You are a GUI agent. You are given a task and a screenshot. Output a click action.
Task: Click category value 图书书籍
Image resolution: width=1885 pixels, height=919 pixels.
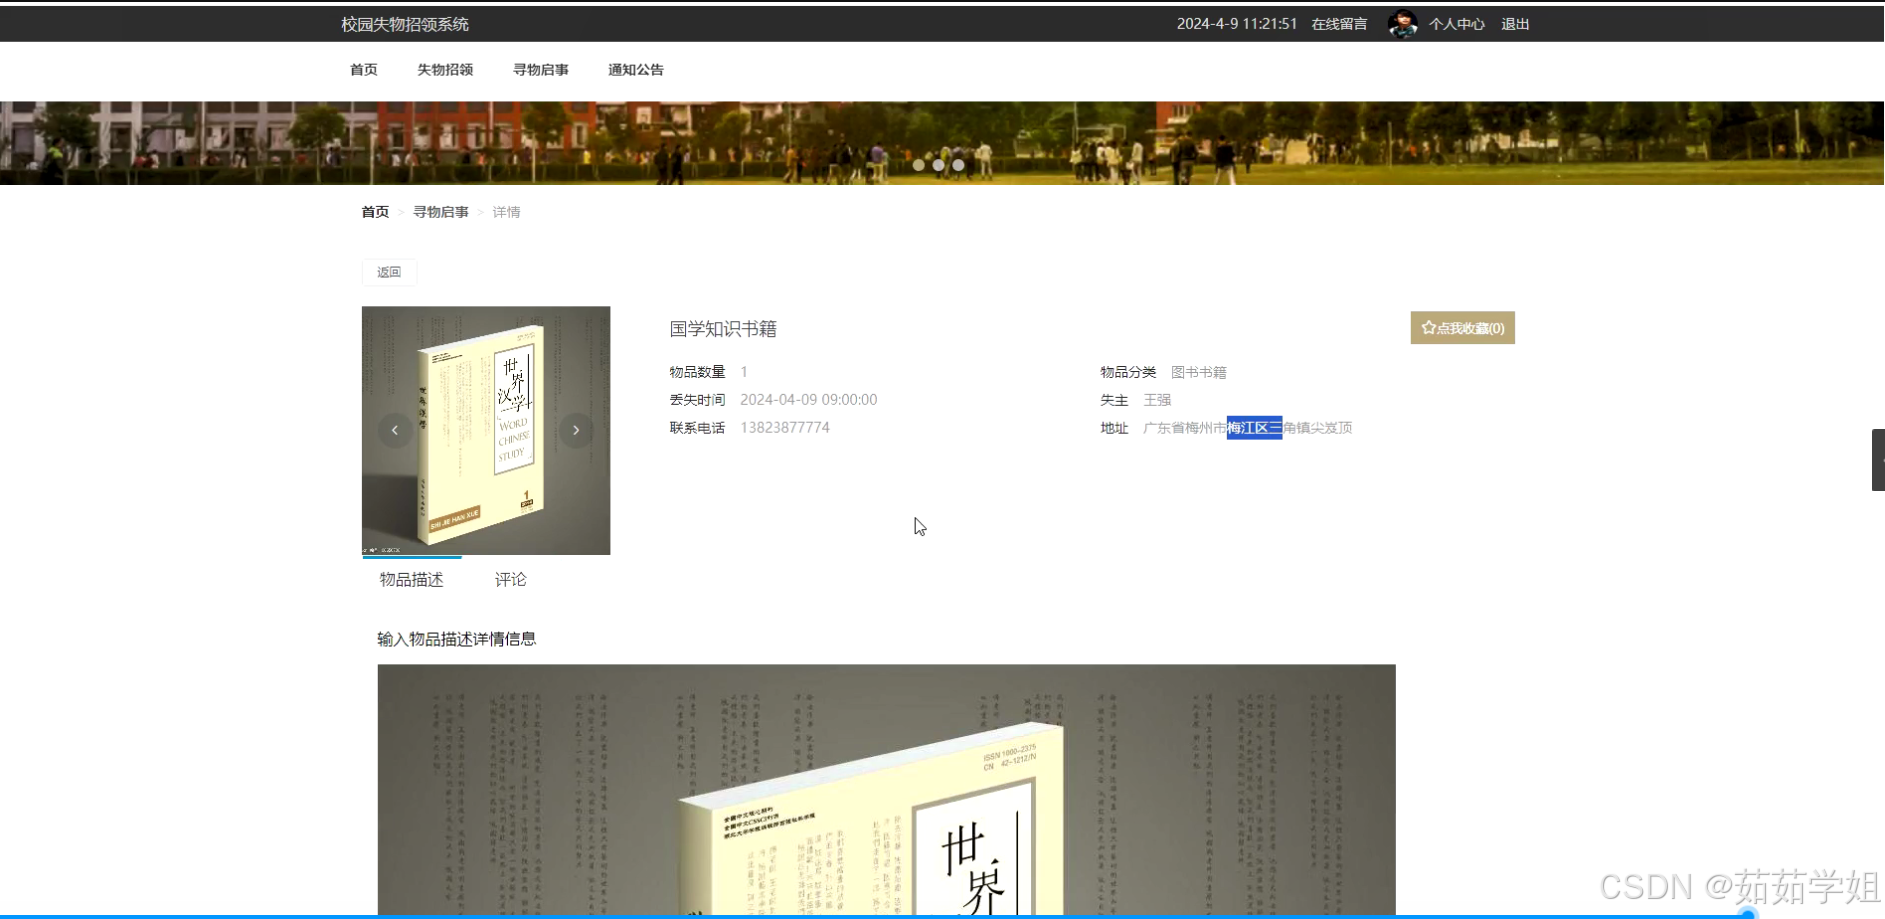coord(1199,372)
